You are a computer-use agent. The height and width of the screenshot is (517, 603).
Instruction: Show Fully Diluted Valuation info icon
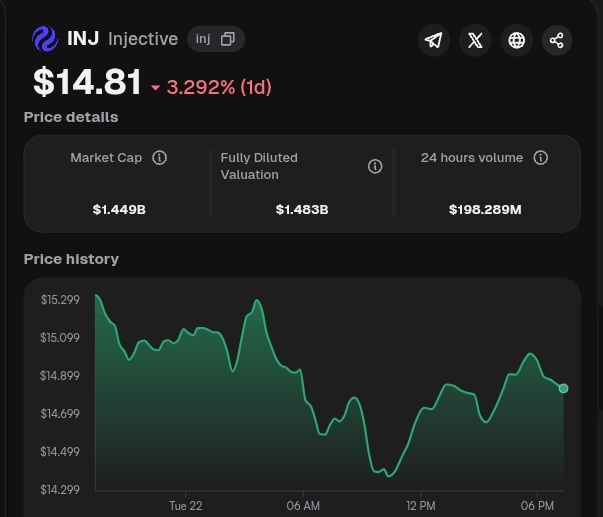375,166
